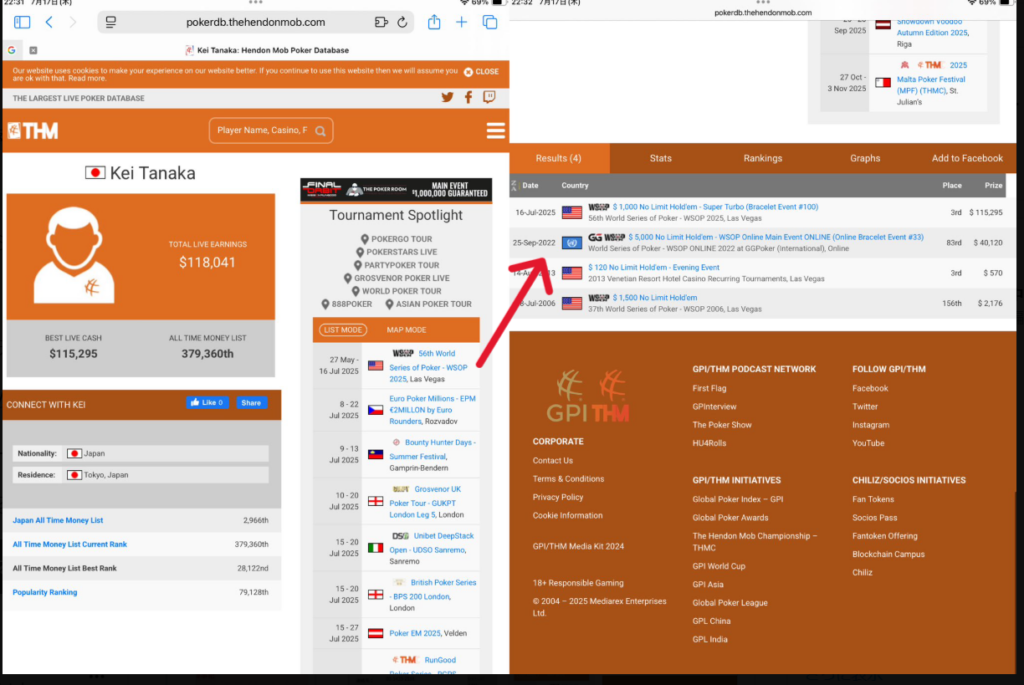The image size is (1024, 685).
Task: Switch to Map Mode
Action: click(x=406, y=330)
